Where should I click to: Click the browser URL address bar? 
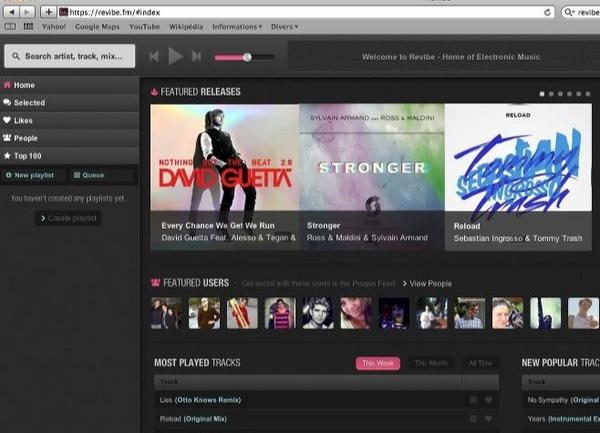[306, 12]
